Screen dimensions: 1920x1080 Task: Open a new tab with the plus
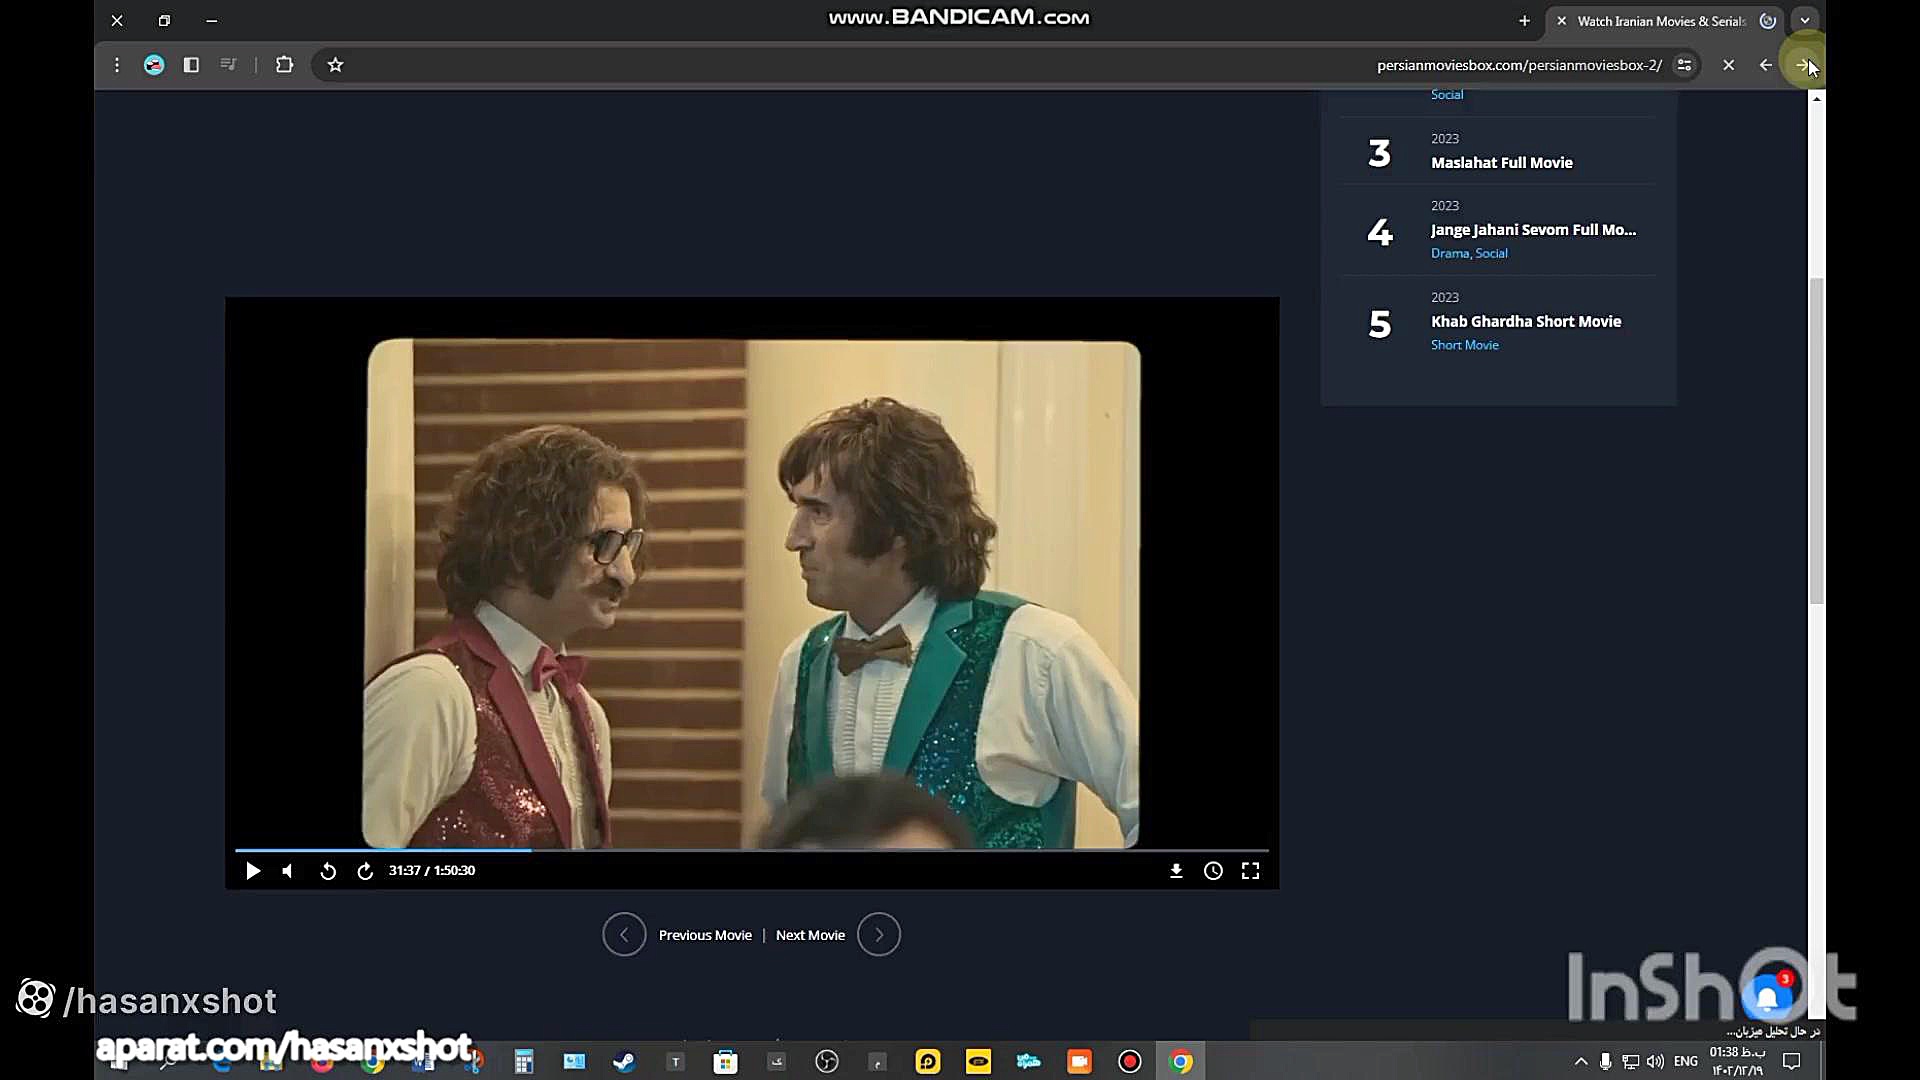point(1524,21)
